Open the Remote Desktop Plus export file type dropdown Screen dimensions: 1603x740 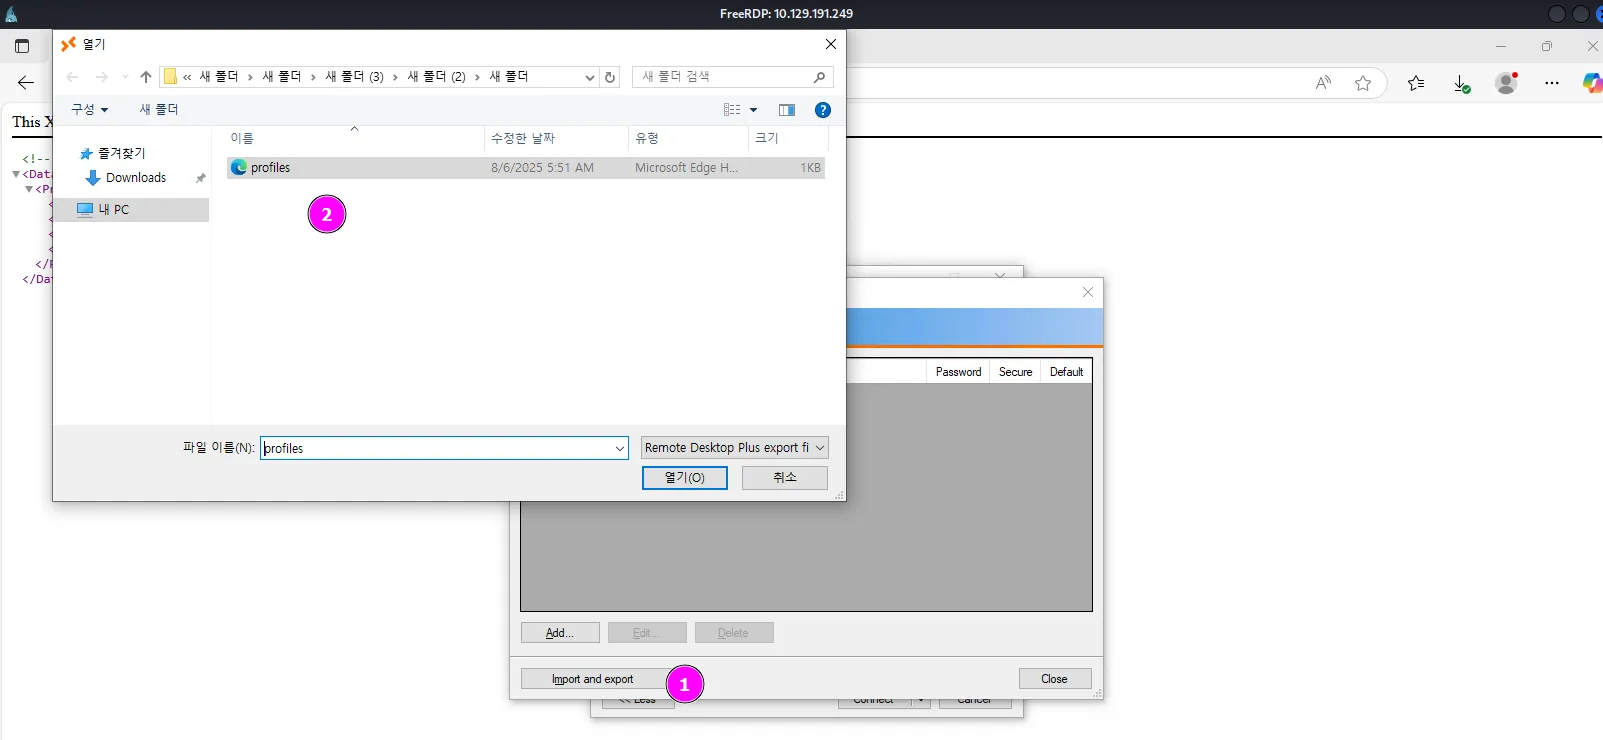[x=735, y=448]
